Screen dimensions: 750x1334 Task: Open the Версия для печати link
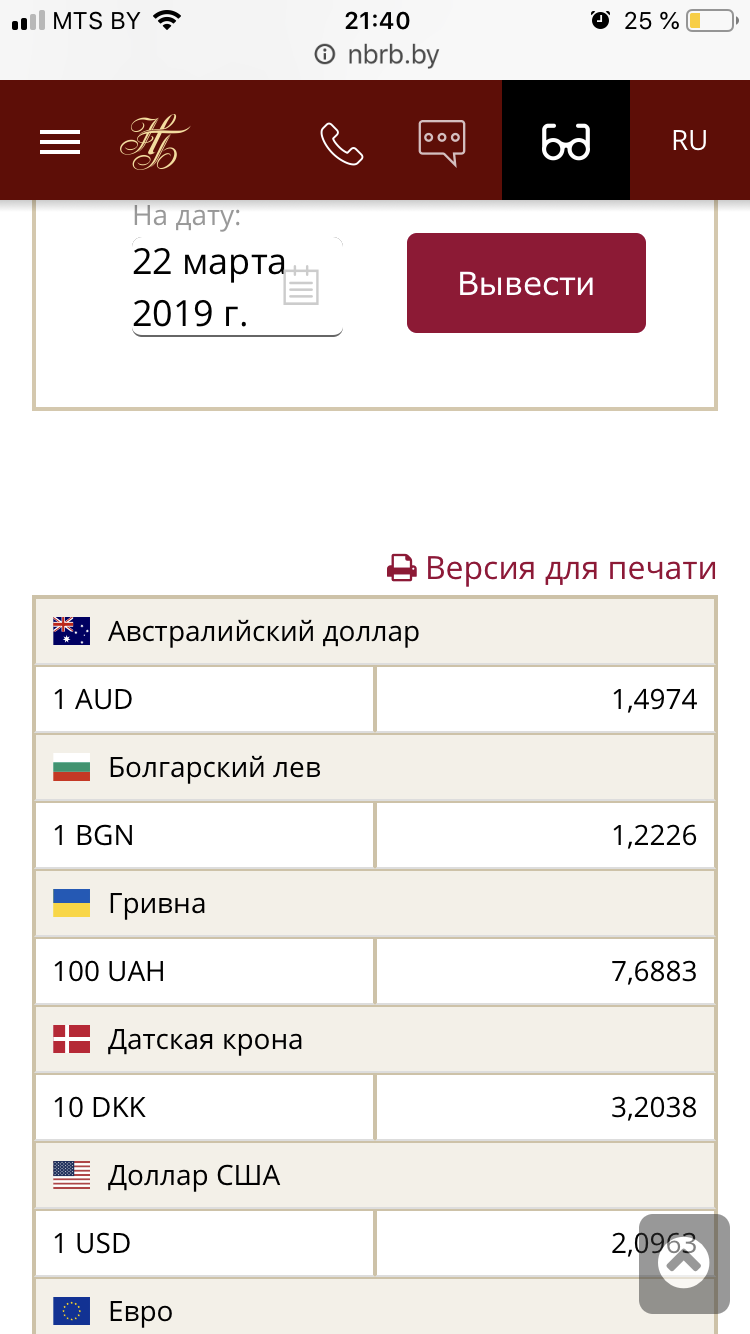[x=571, y=568]
